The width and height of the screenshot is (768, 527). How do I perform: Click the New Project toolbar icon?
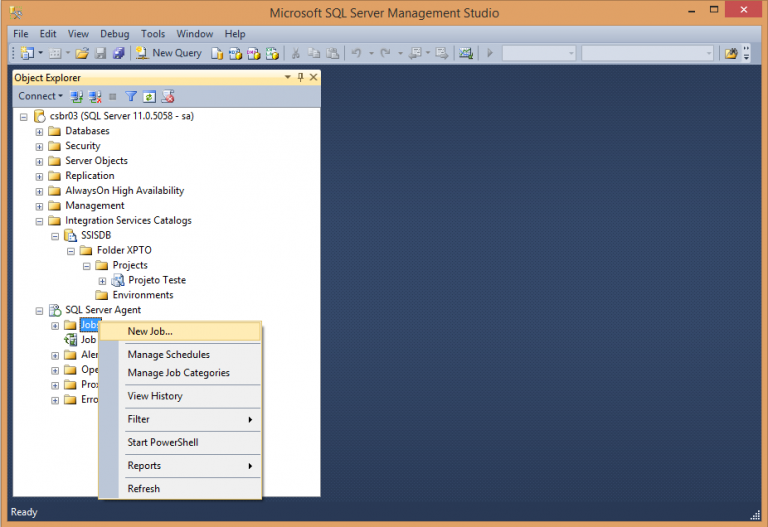coord(27,53)
